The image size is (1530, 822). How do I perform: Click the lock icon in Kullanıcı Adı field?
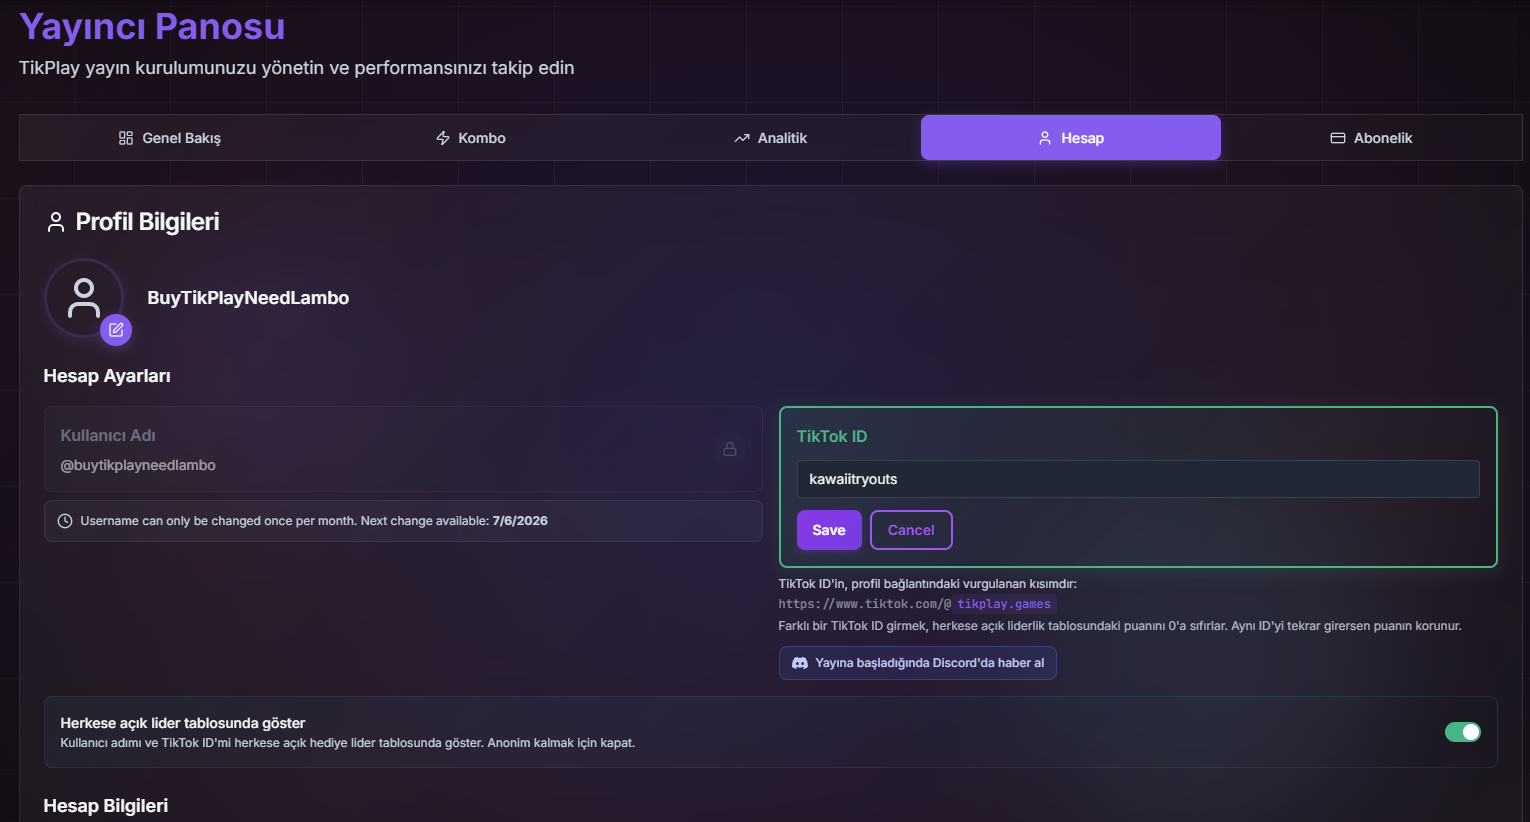[x=730, y=449]
